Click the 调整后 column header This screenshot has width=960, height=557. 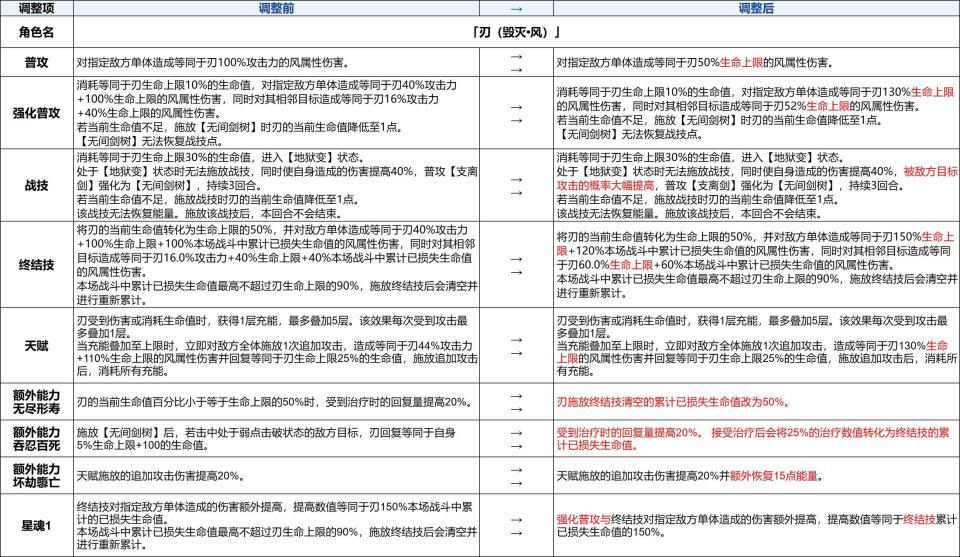(x=756, y=8)
